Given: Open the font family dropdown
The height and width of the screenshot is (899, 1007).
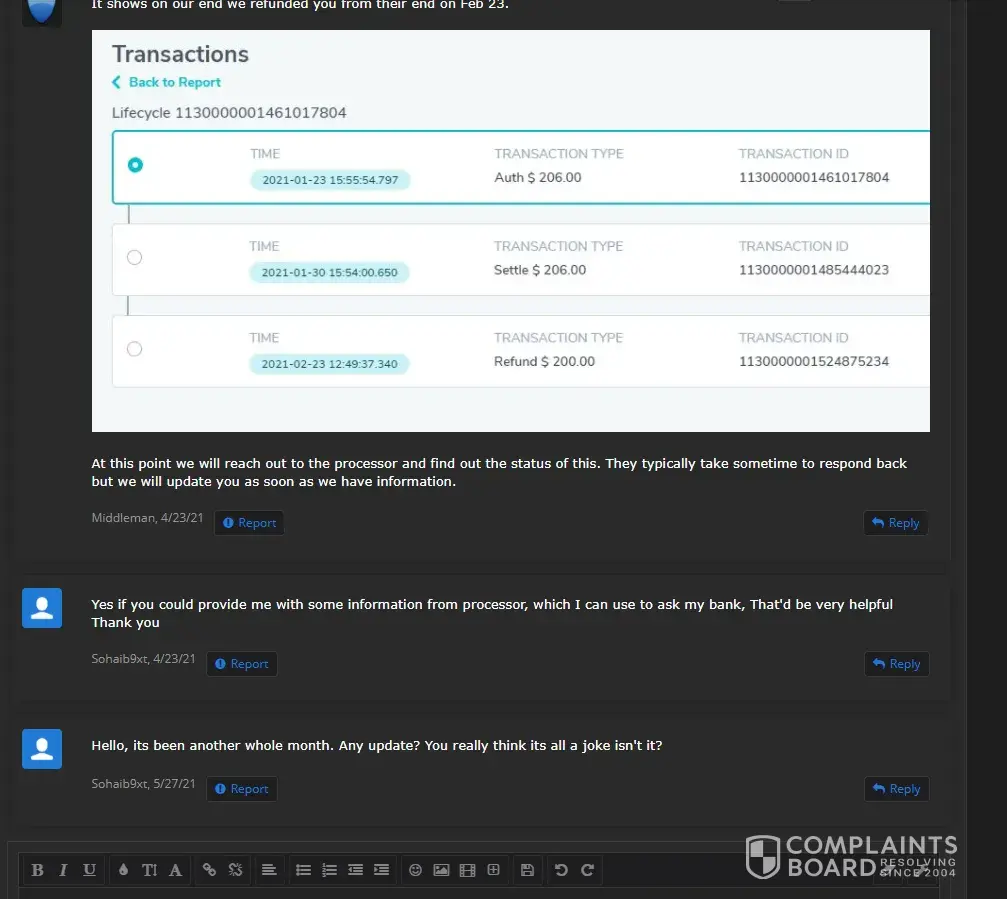Looking at the screenshot, I should pyautogui.click(x=175, y=870).
